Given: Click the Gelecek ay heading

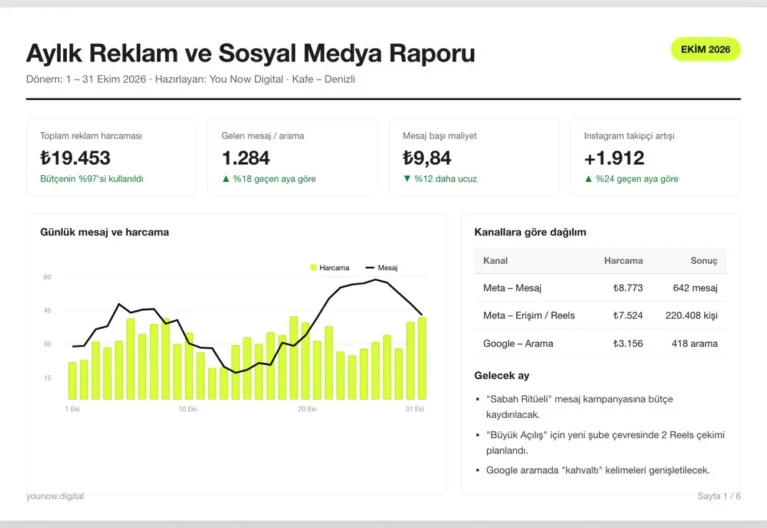Looking at the screenshot, I should [502, 376].
